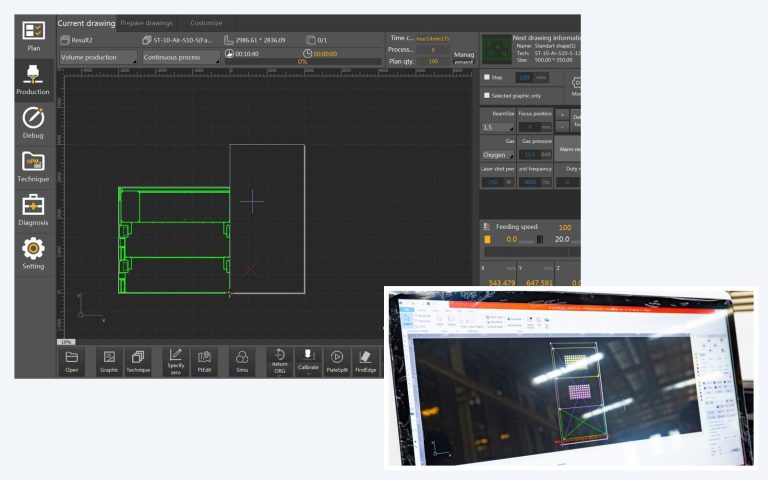
Task: Click the Result2 file icon
Action: [65, 40]
